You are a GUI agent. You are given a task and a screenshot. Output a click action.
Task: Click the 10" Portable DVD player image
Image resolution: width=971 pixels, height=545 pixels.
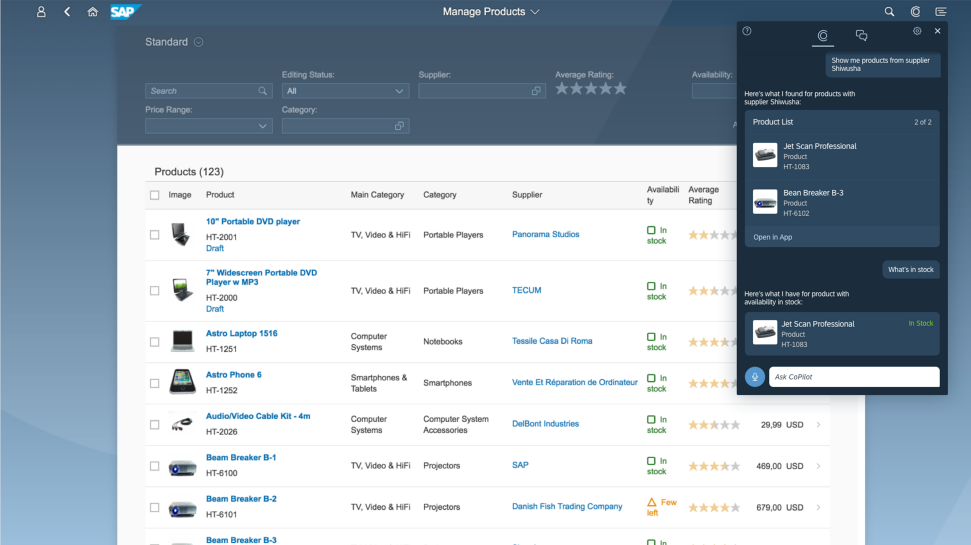181,235
